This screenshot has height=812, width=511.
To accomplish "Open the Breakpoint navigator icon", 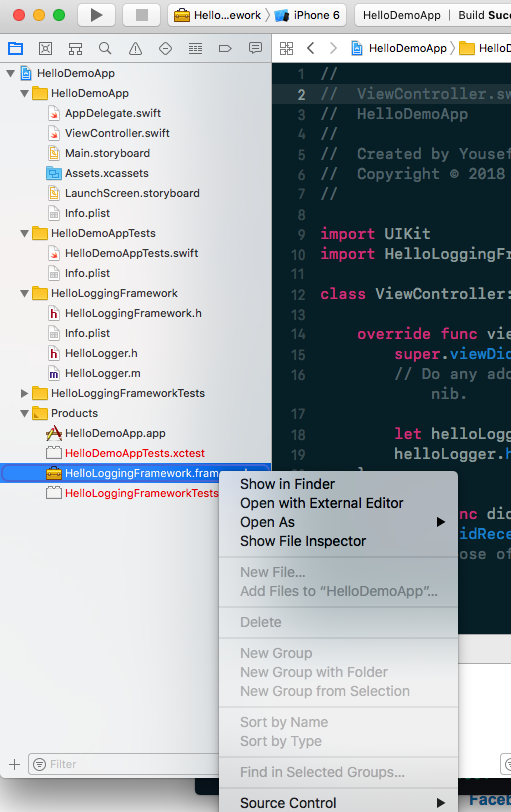I will 225,49.
